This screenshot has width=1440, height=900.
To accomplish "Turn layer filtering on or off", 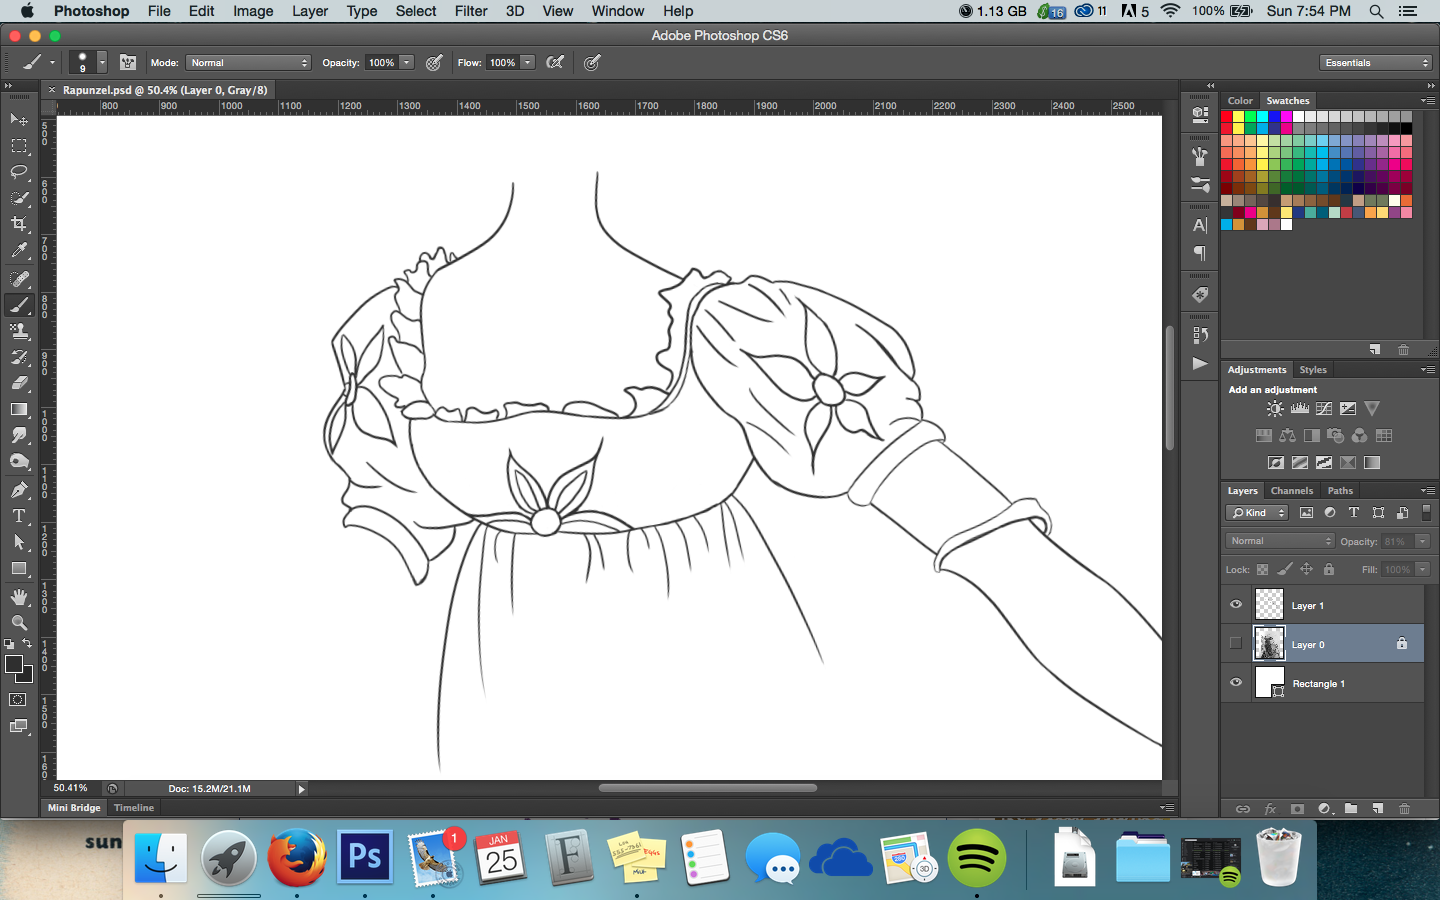I will [1426, 513].
